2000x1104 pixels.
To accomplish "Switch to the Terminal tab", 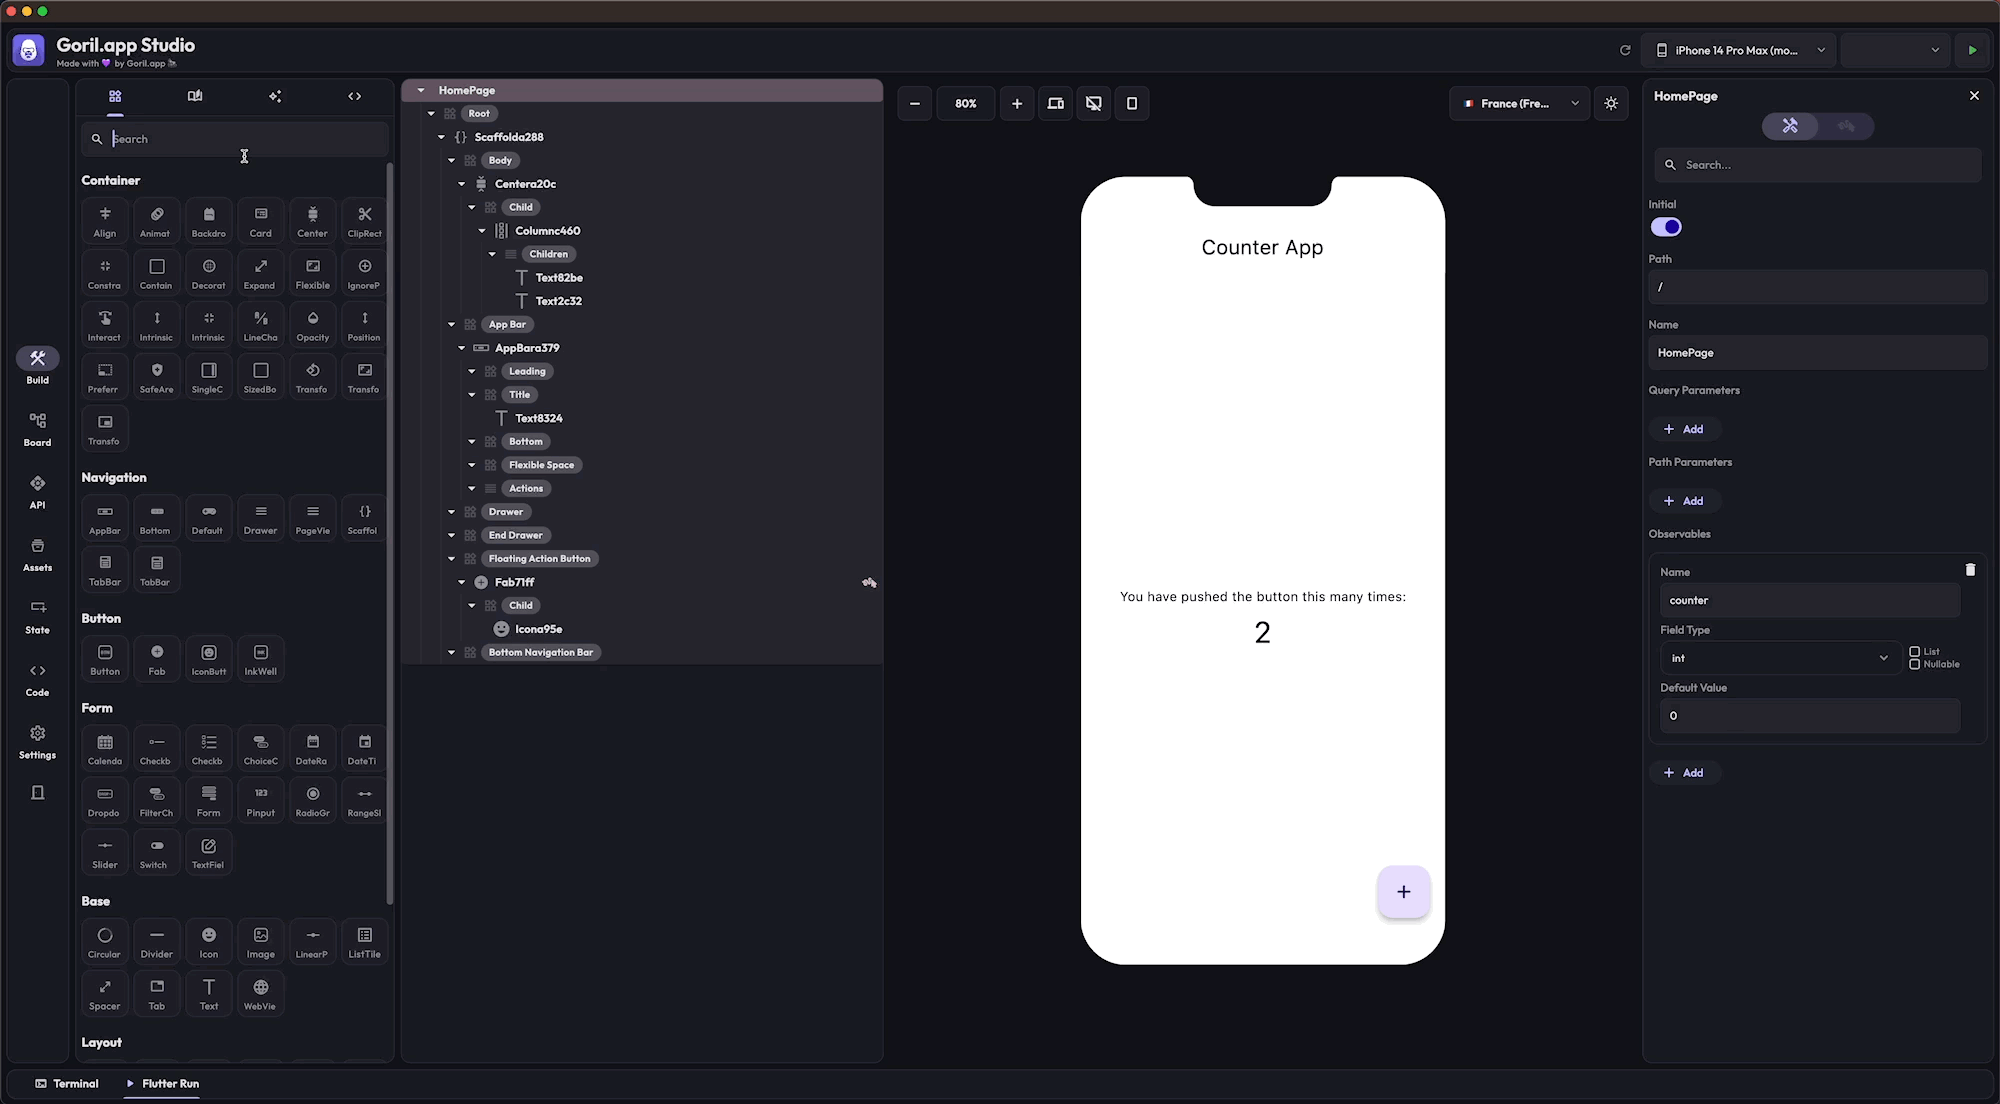I will (x=67, y=1083).
